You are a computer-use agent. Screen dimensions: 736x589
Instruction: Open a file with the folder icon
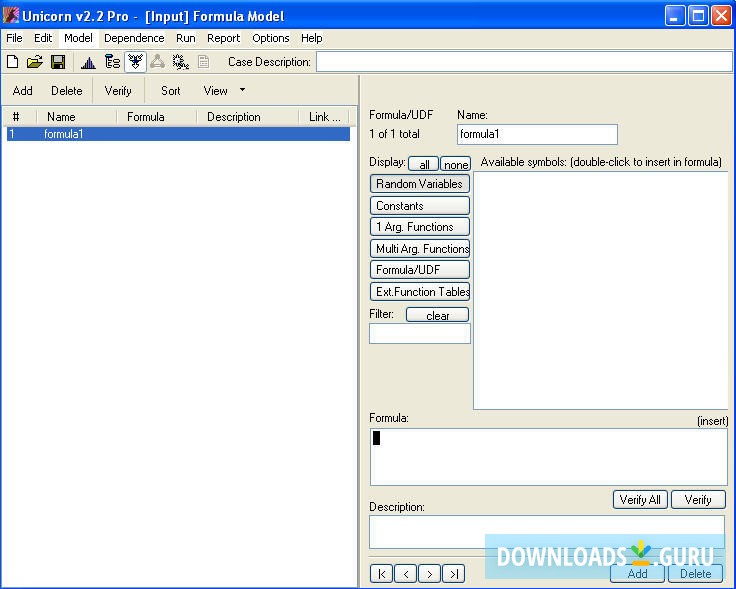35,62
